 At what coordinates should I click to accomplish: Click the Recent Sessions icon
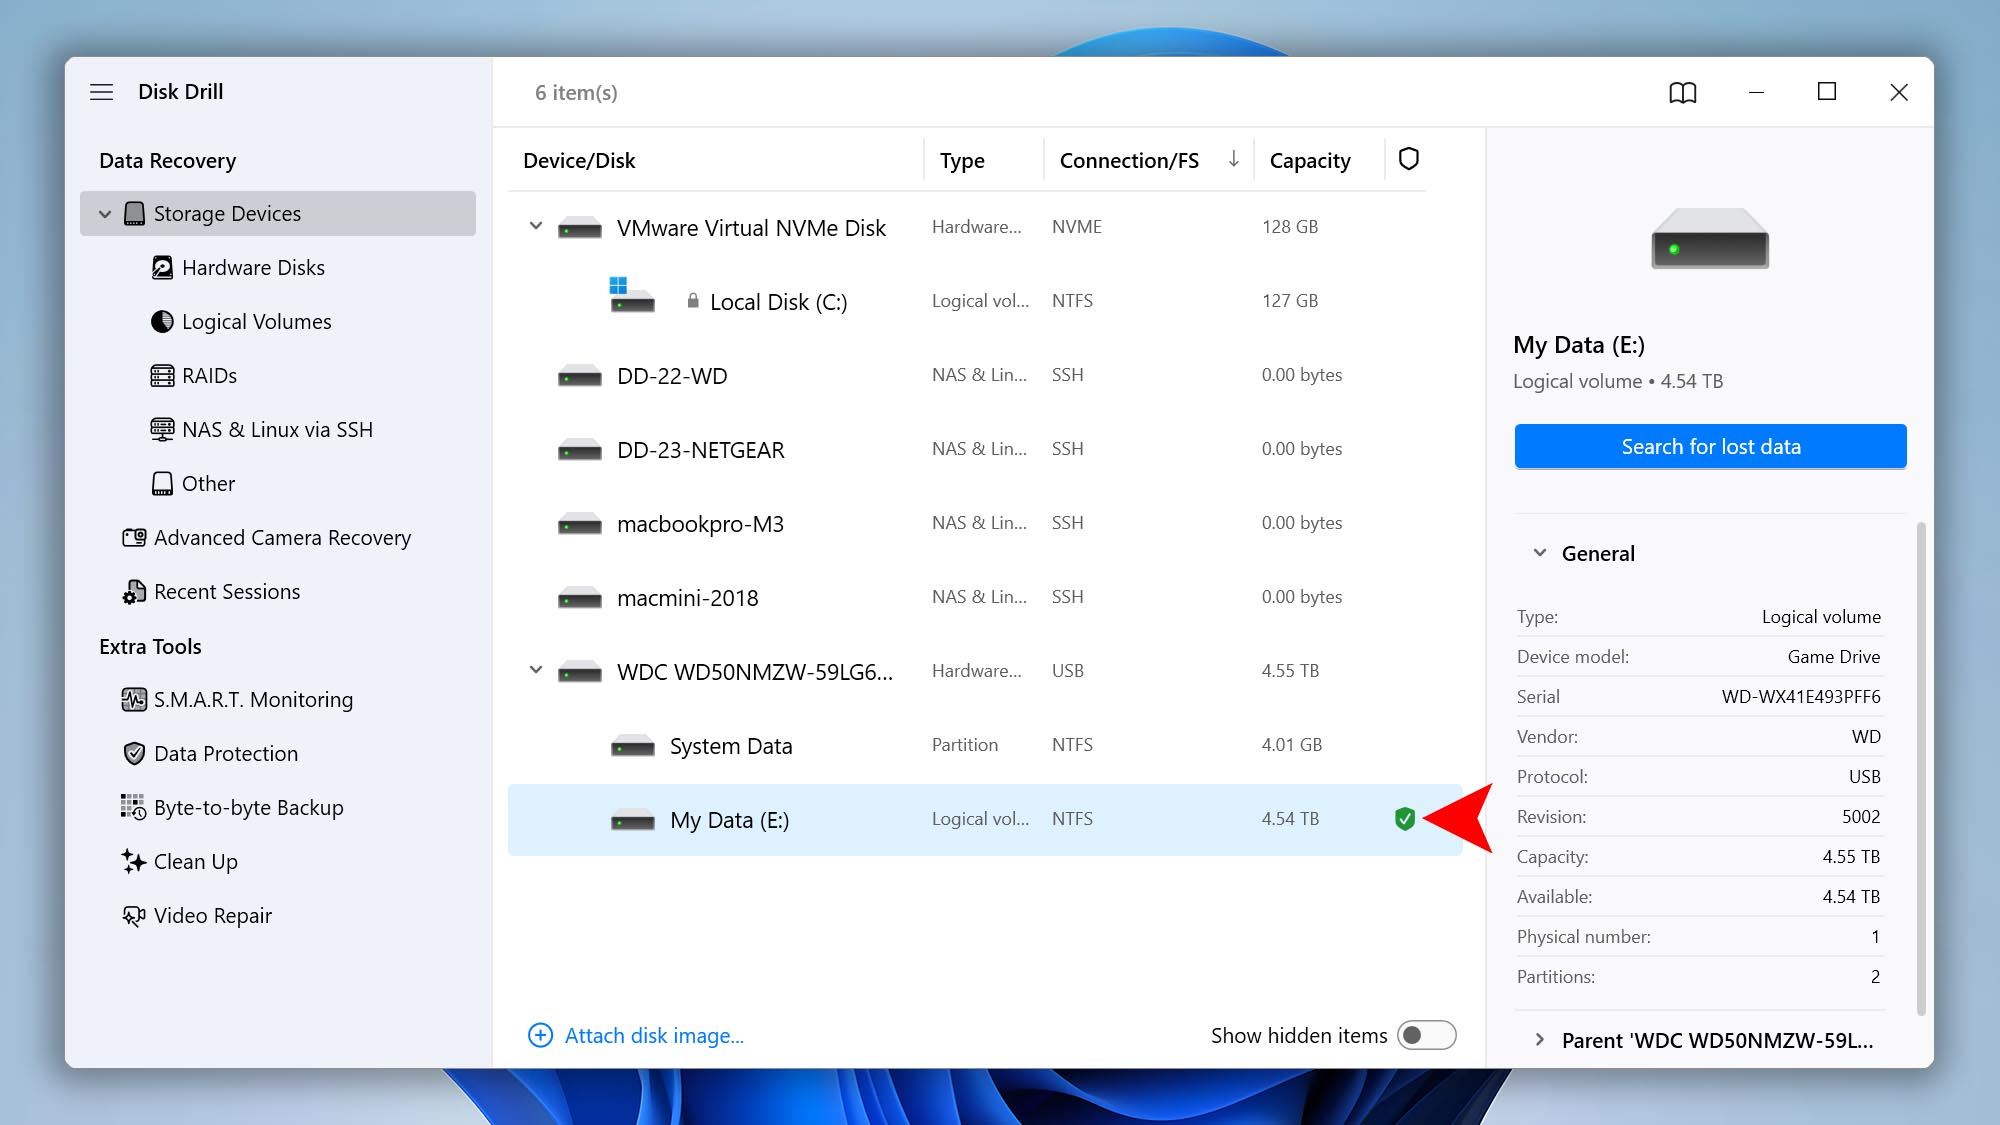(134, 592)
